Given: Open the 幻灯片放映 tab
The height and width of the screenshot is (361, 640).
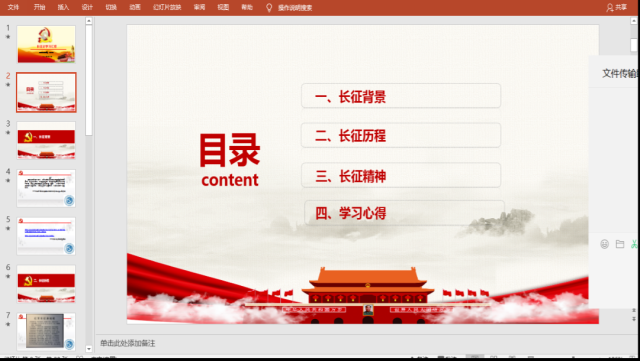Looking at the screenshot, I should [167, 7].
